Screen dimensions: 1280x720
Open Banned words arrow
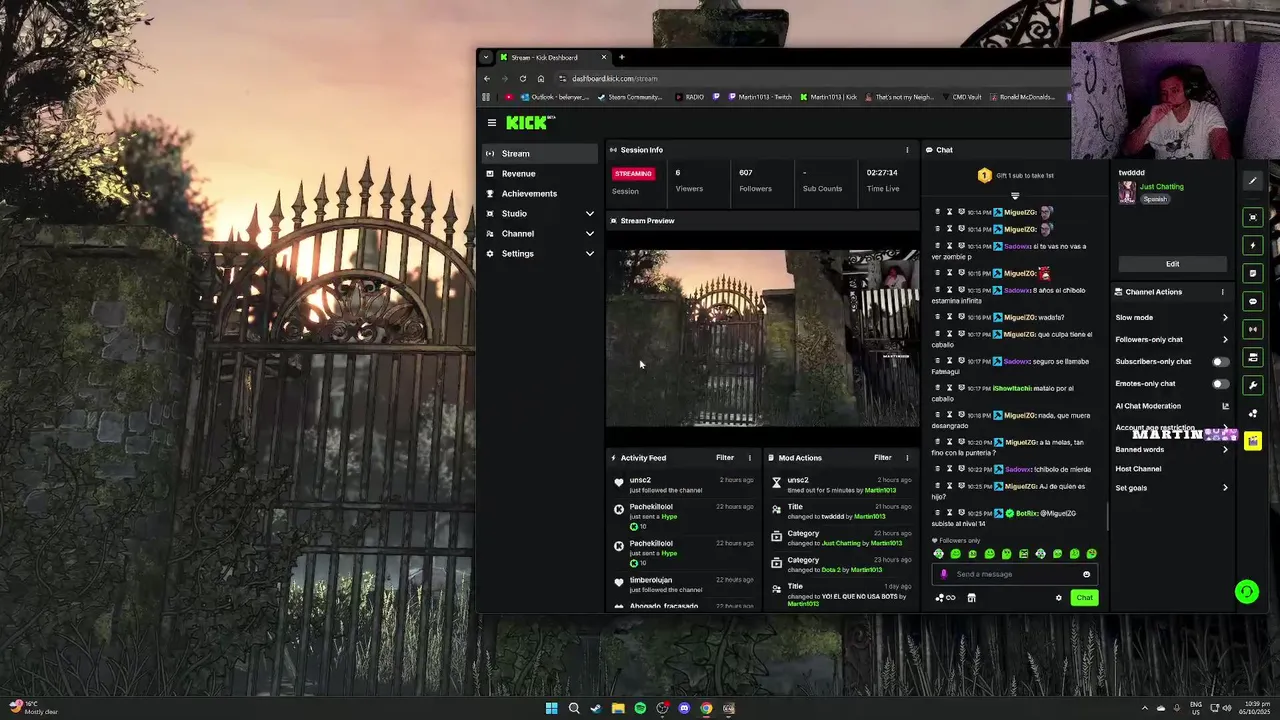[1225, 450]
